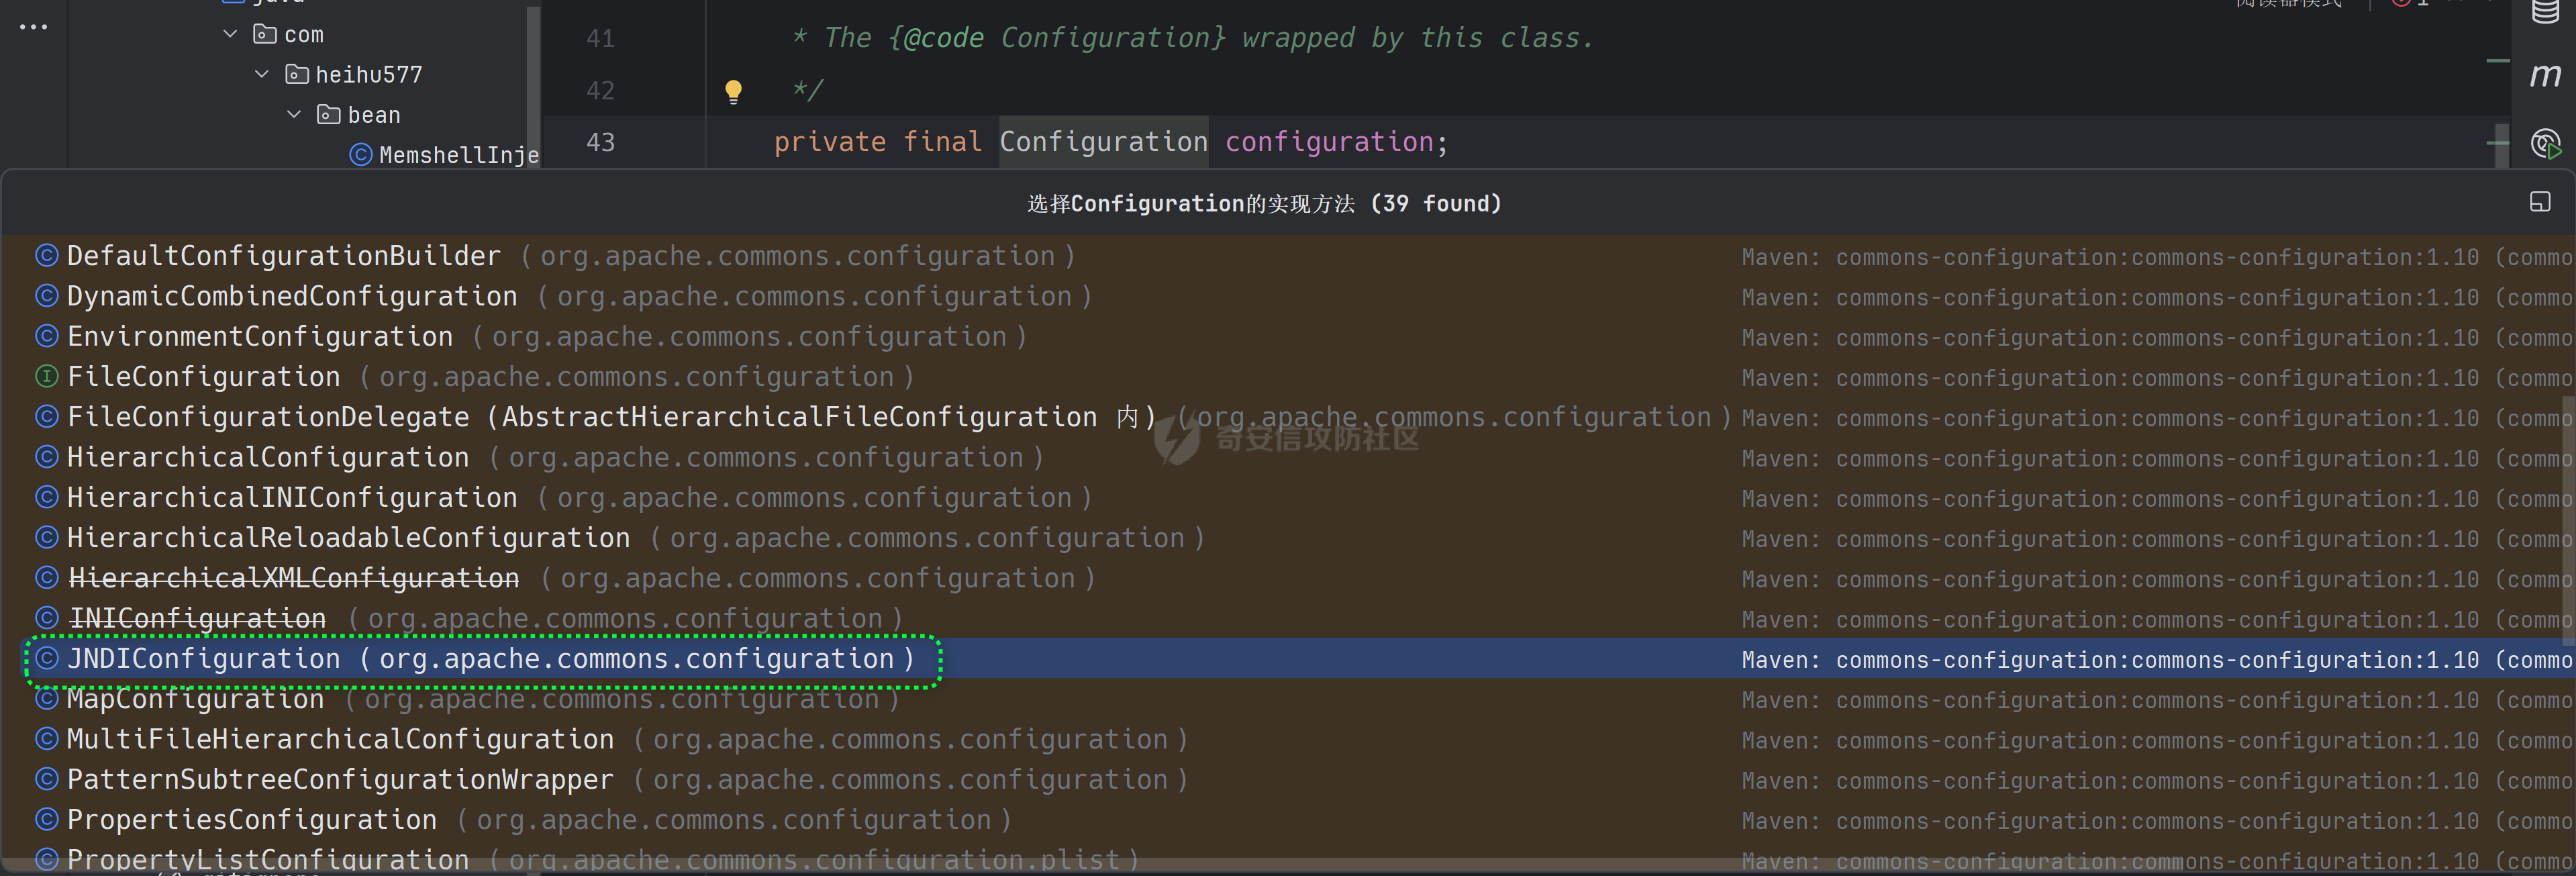
Task: Select JNDIConfiguration implementation
Action: (x=203, y=659)
